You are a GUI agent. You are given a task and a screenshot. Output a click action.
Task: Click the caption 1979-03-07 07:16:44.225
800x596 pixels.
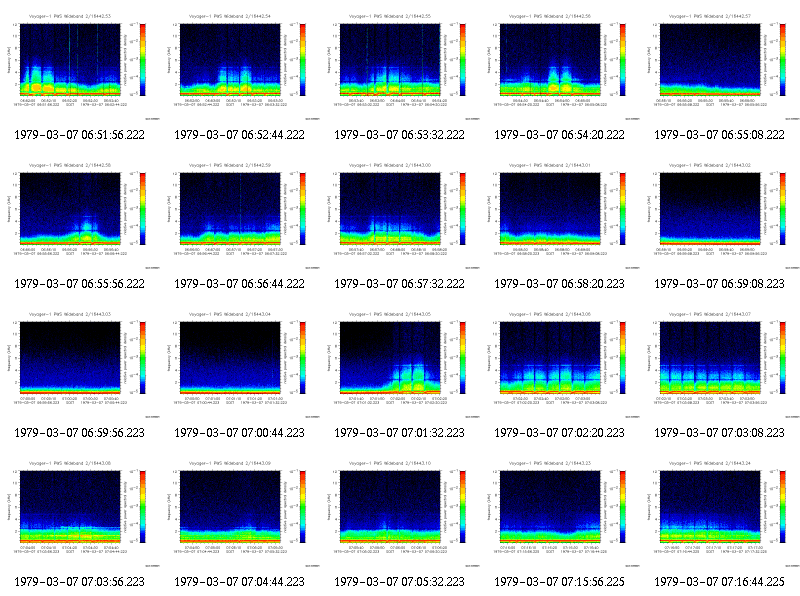[719, 582]
